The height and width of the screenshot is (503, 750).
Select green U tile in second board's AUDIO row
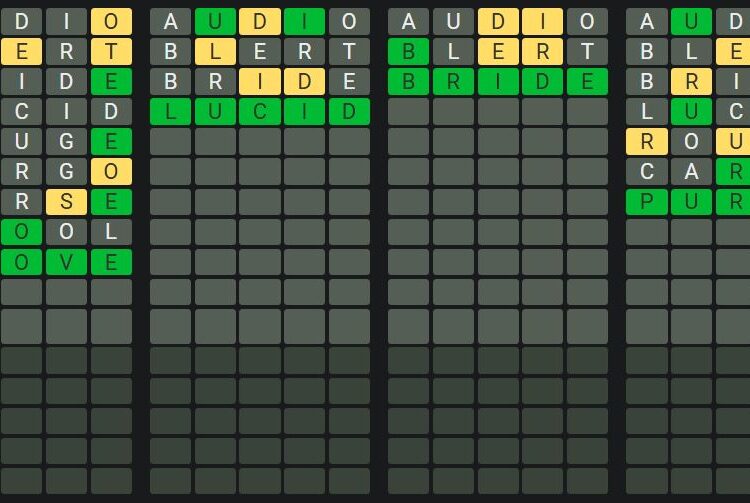point(215,21)
